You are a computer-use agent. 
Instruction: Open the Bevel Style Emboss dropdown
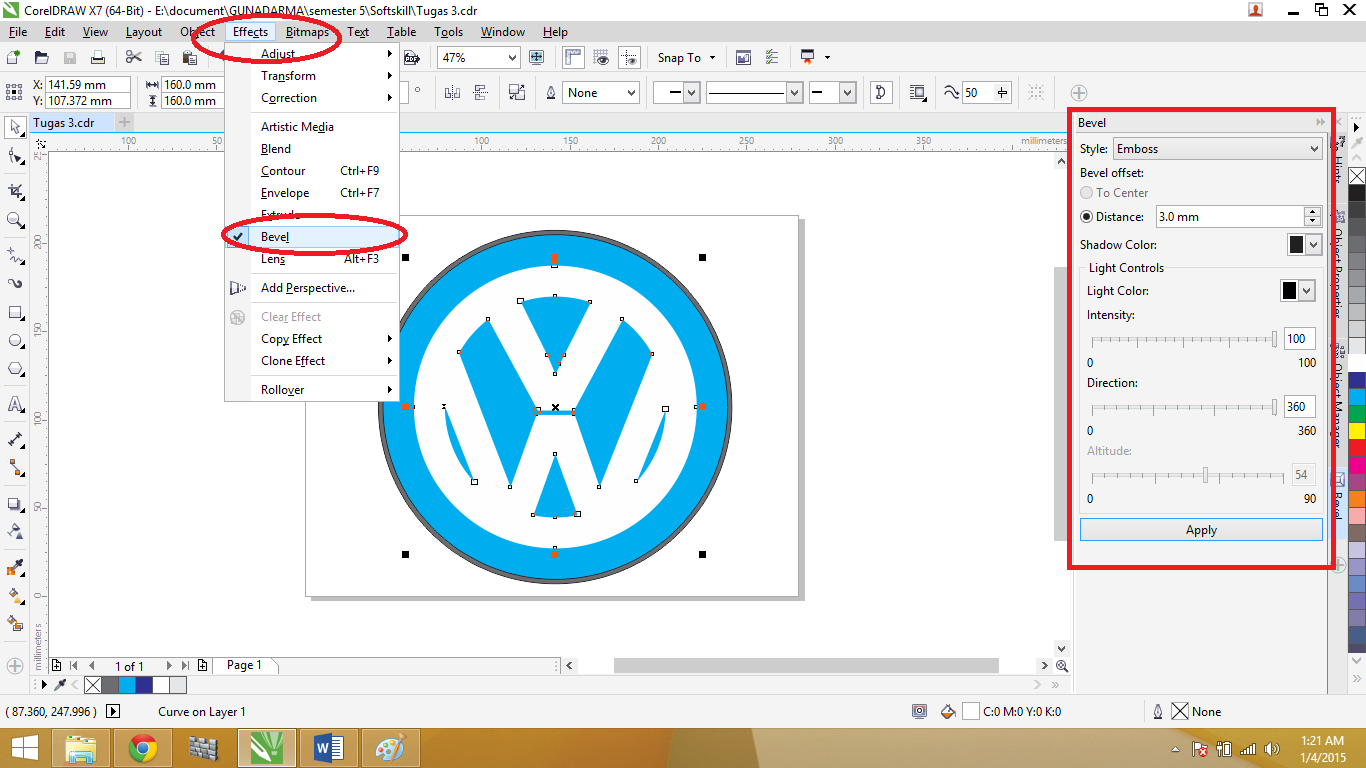[x=1314, y=149]
